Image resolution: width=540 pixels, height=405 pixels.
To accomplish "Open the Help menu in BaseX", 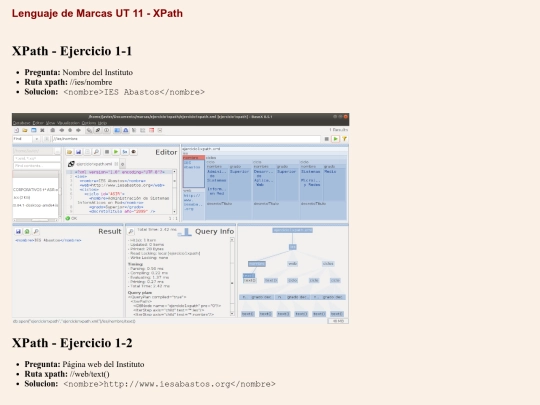I will coord(102,123).
